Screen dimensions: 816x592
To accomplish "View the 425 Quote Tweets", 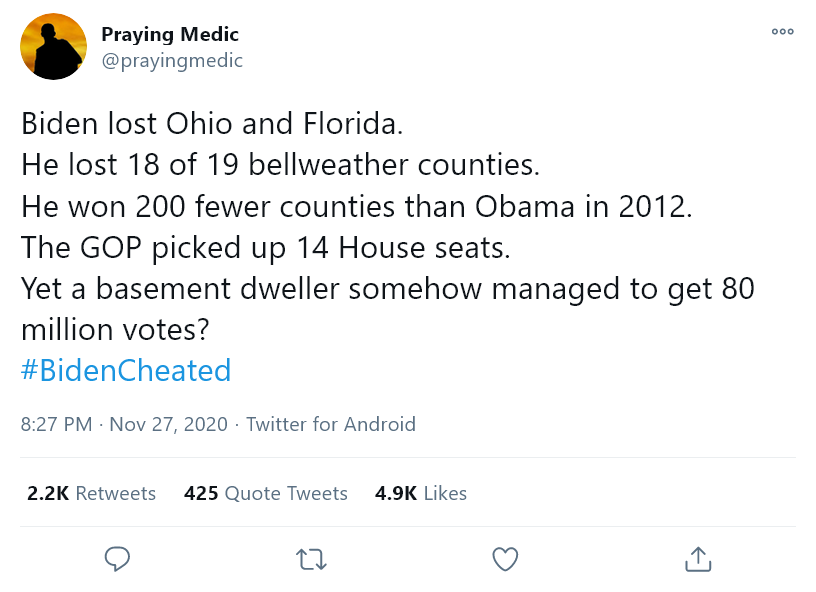I will (266, 493).
